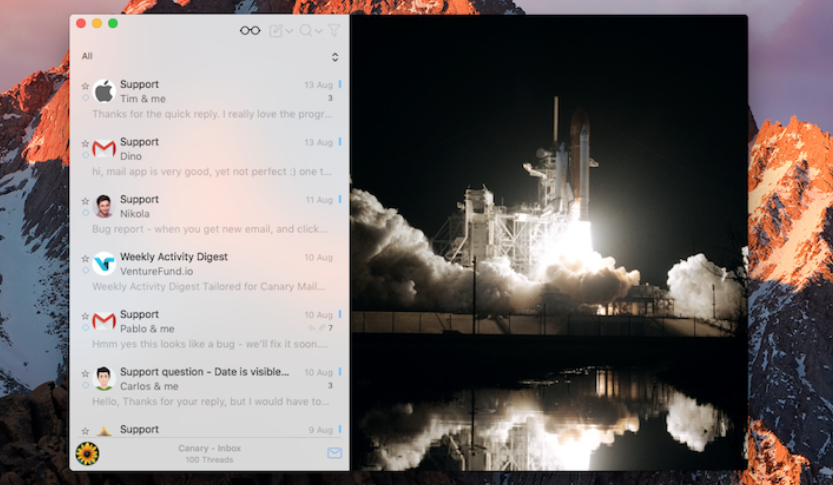Click 'Canary - Inbox' footer label
Image resolution: width=833 pixels, height=485 pixels.
click(209, 448)
